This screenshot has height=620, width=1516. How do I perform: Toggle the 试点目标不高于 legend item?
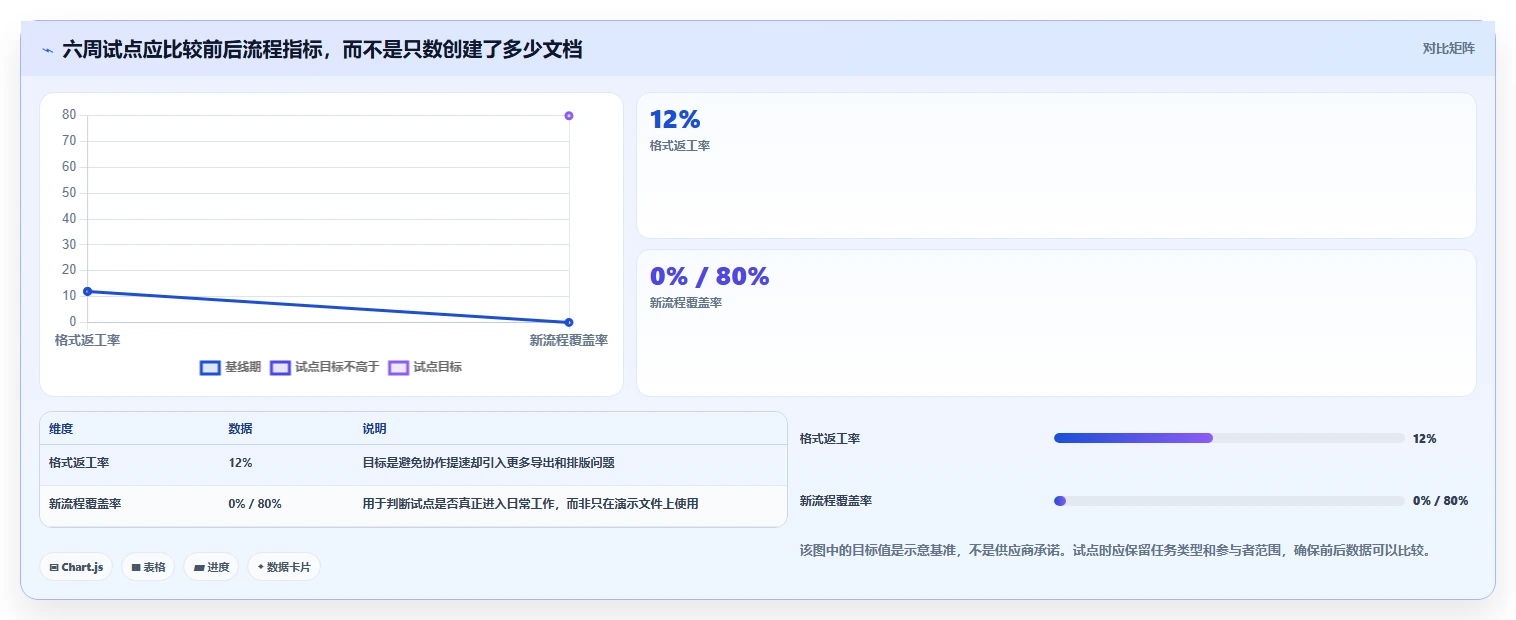pyautogui.click(x=324, y=367)
